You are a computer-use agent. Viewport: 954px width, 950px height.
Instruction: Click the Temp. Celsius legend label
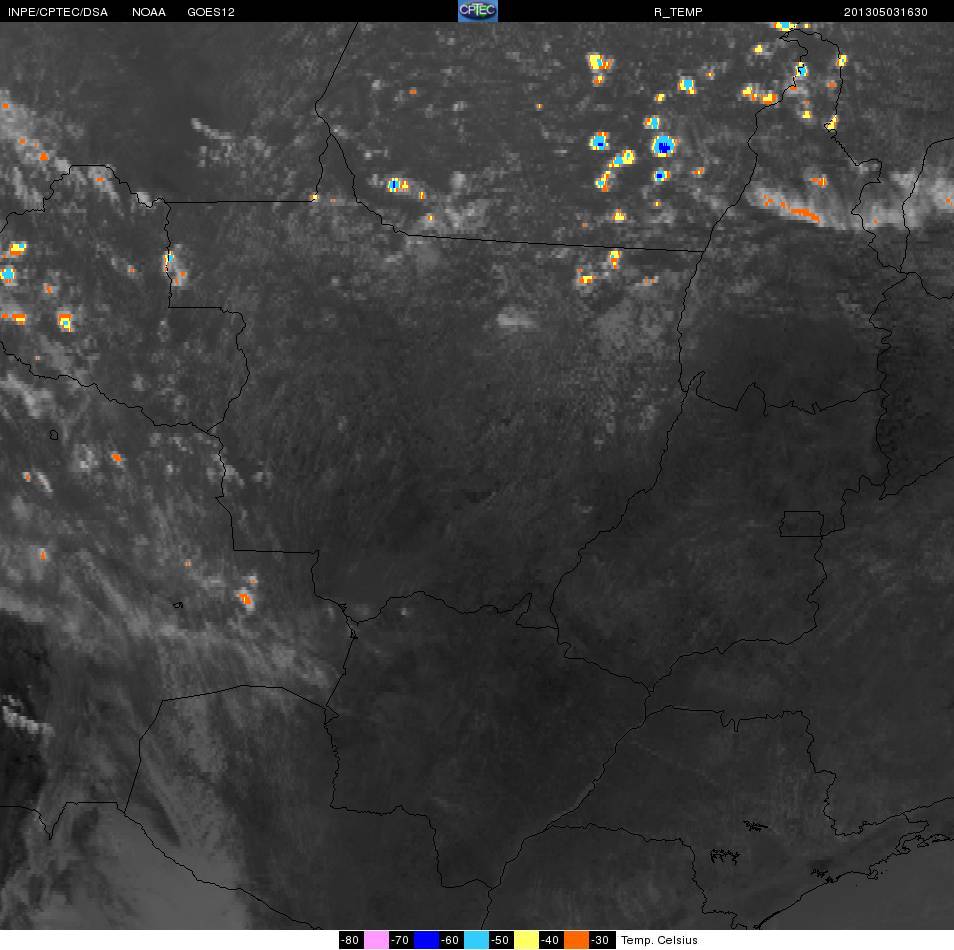[x=659, y=940]
